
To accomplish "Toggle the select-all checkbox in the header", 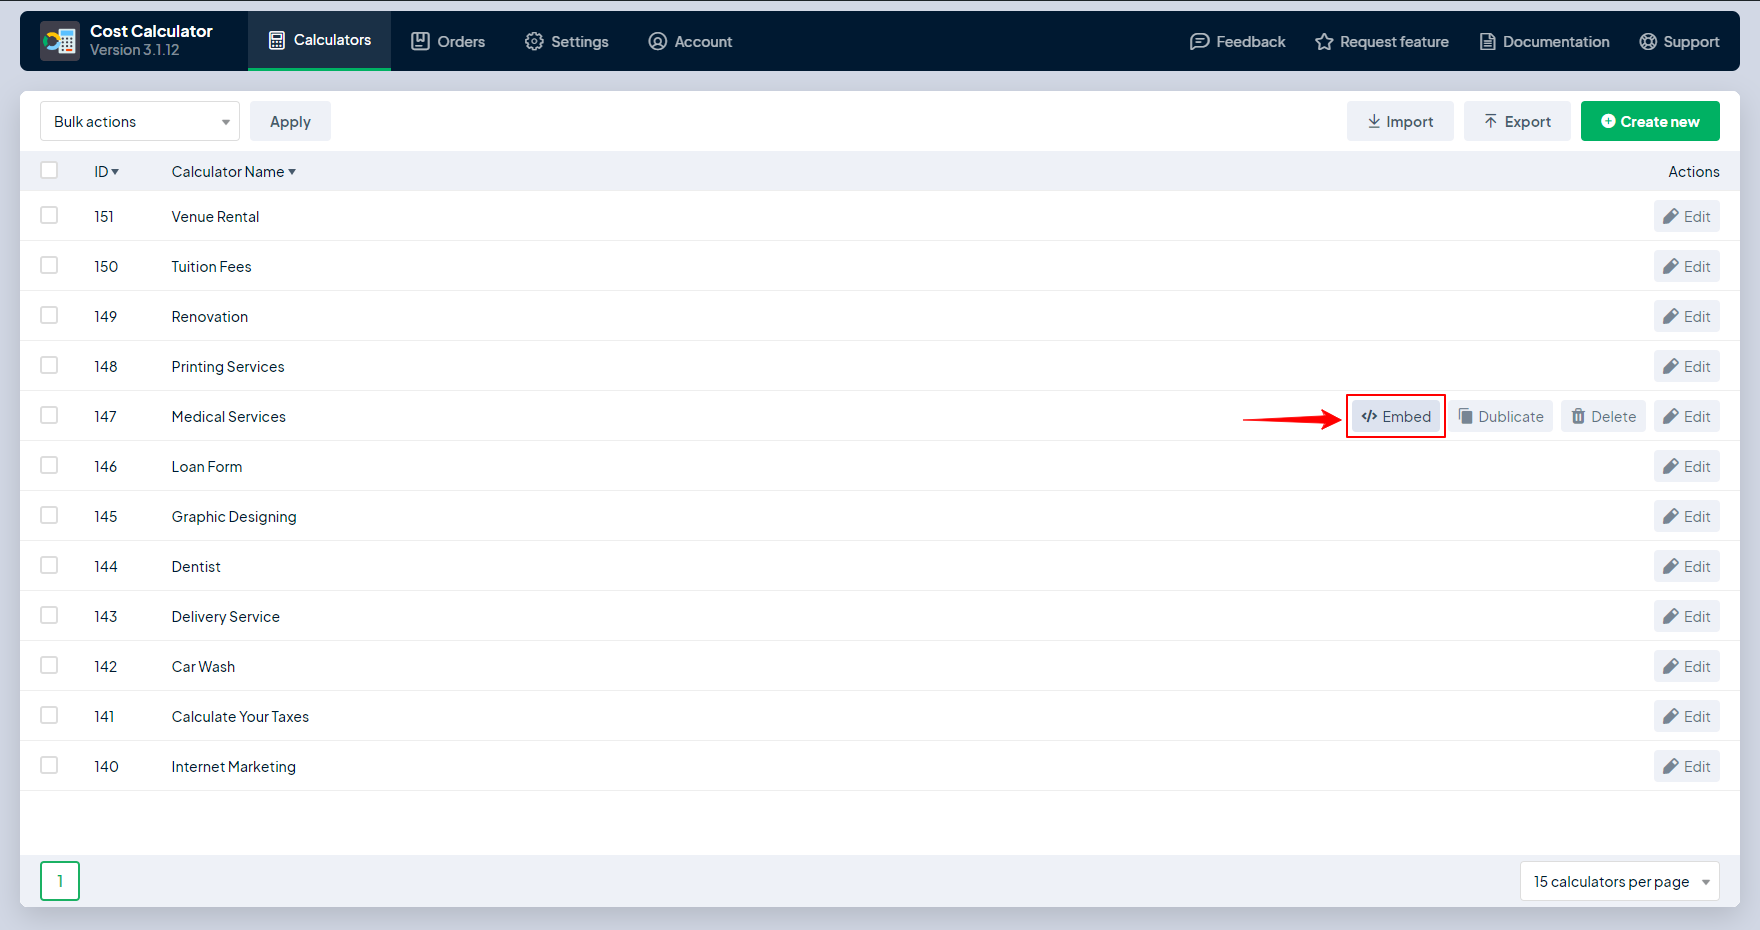I will click(49, 170).
